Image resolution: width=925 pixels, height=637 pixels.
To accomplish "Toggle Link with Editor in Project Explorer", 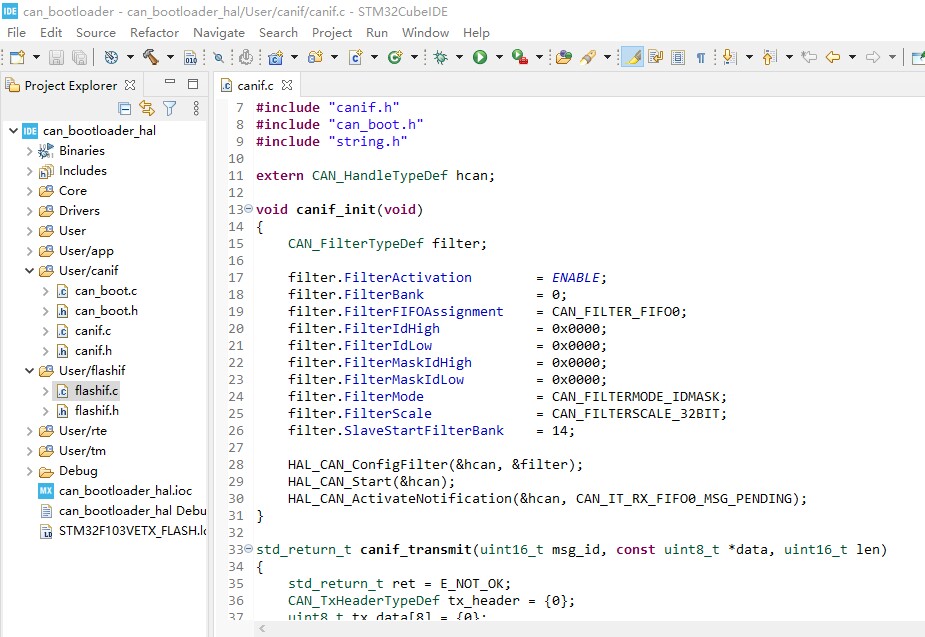I will tap(147, 109).
